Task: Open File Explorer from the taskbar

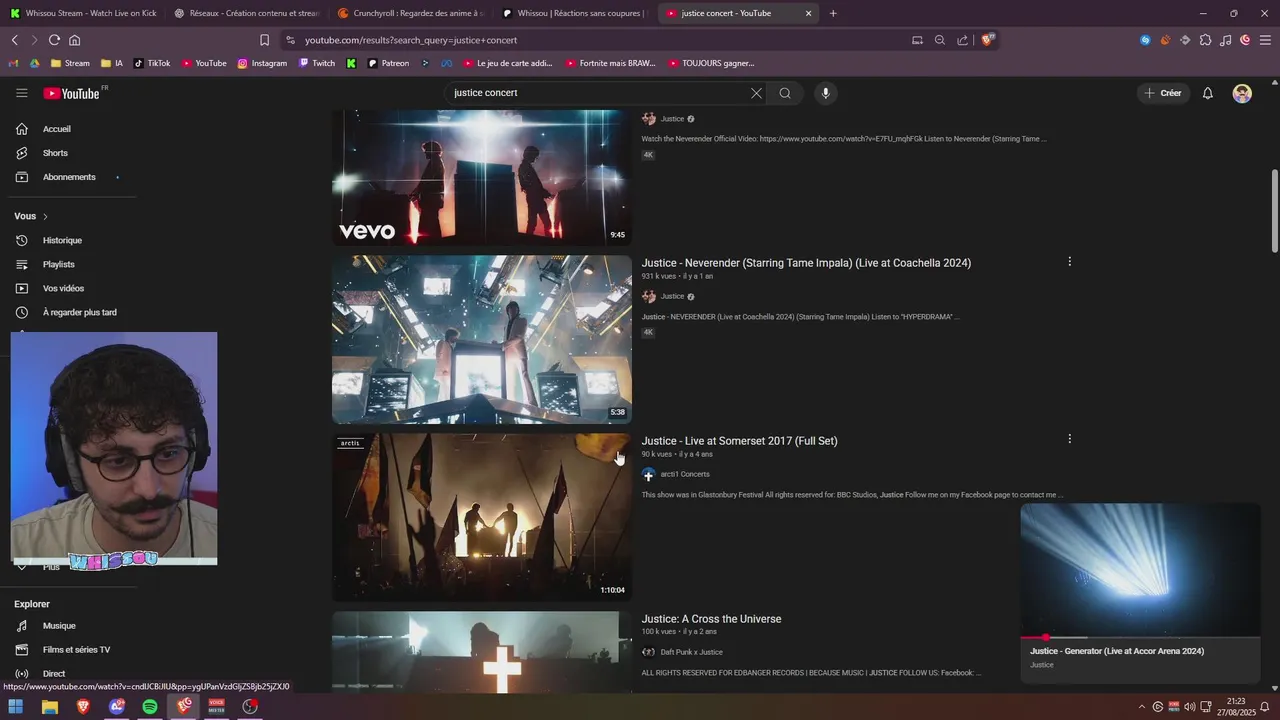Action: (x=49, y=706)
